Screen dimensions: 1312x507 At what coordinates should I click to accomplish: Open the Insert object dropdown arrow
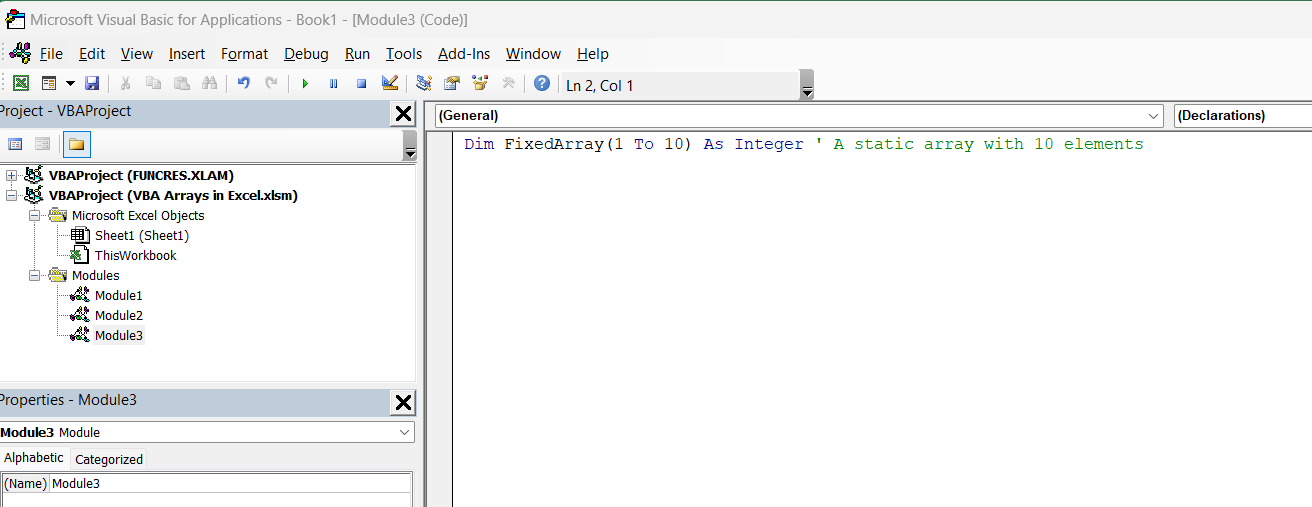(70, 84)
